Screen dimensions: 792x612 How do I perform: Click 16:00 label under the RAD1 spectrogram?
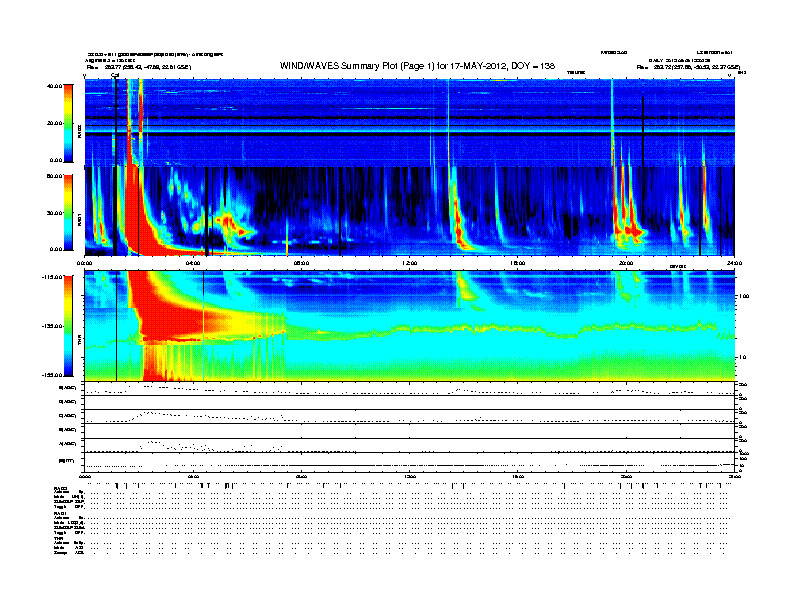[518, 263]
